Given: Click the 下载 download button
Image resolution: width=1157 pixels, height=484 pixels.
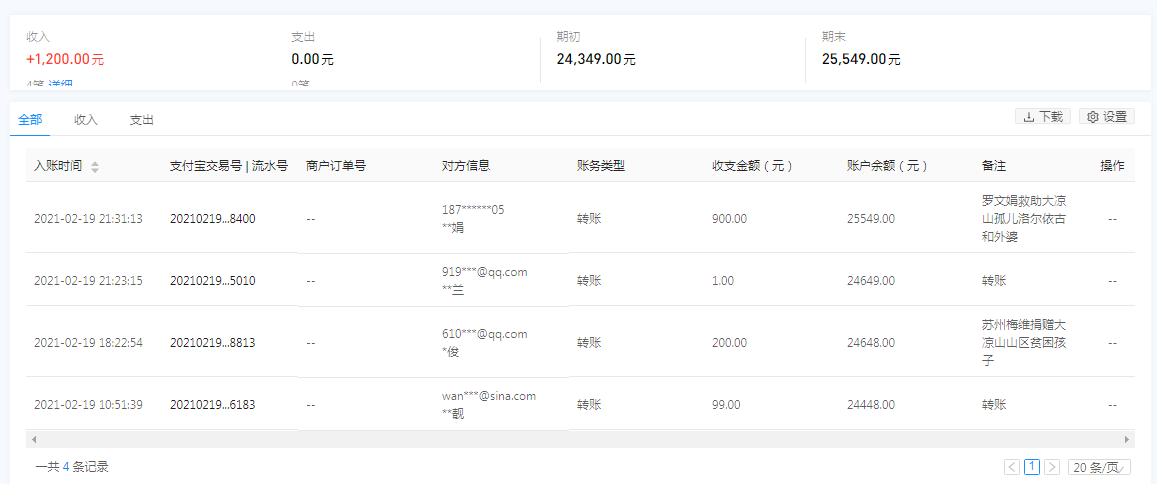Looking at the screenshot, I should tap(1042, 117).
